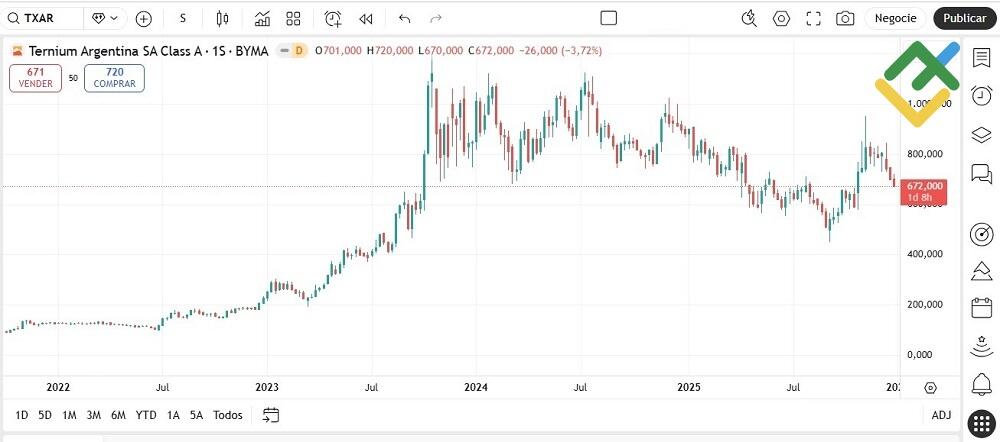Open the object tree layers panel
The image size is (1000, 442).
(x=981, y=135)
